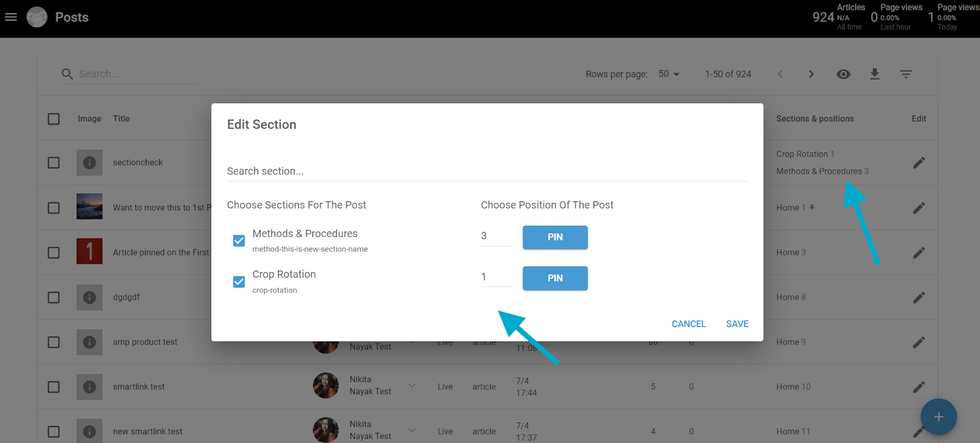The image size is (980, 443).
Task: Click Cancel in Edit Section dialog
Action: (688, 324)
